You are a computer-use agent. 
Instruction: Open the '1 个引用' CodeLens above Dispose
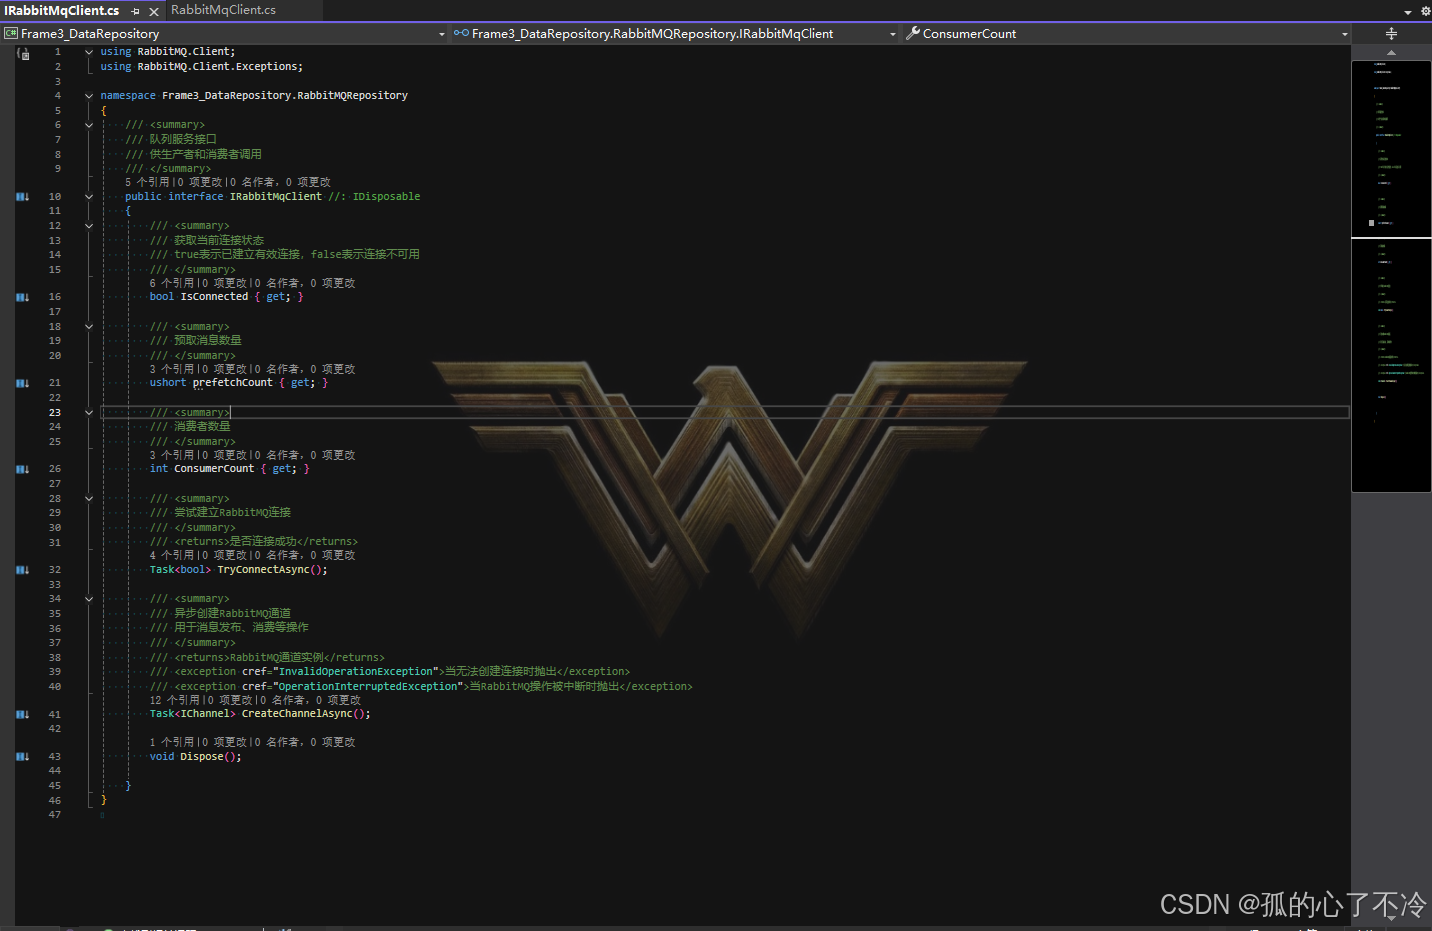click(x=172, y=742)
